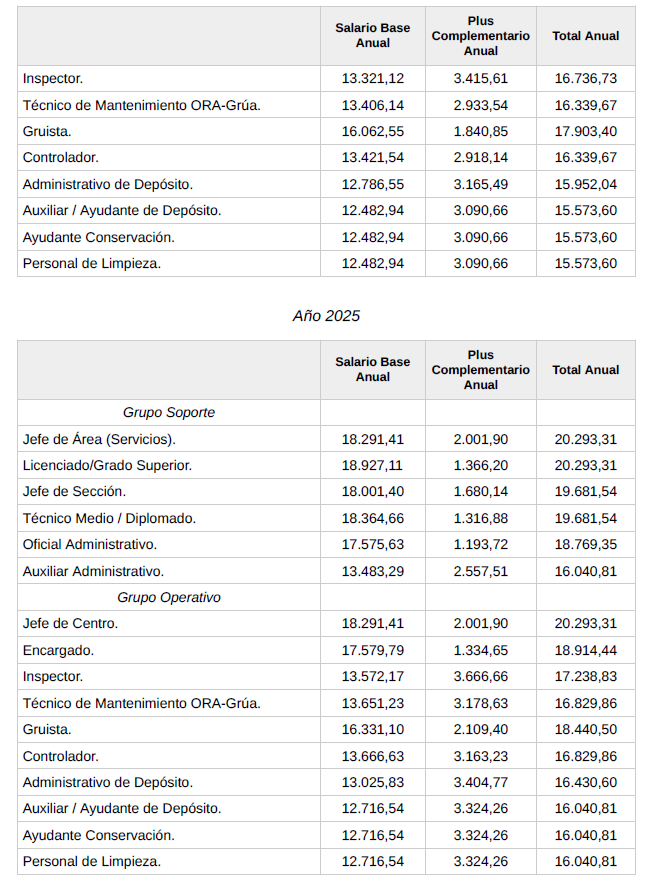Image resolution: width=654 pixels, height=887 pixels.
Task: Select the total annual value 18.914,44
Action: [x=586, y=650]
